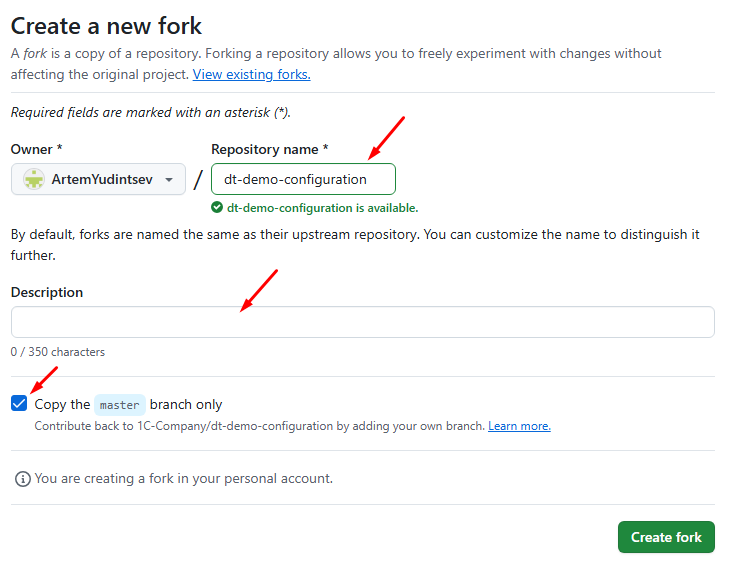Click the green availability checkmark icon
731x568 pixels.
tap(217, 208)
